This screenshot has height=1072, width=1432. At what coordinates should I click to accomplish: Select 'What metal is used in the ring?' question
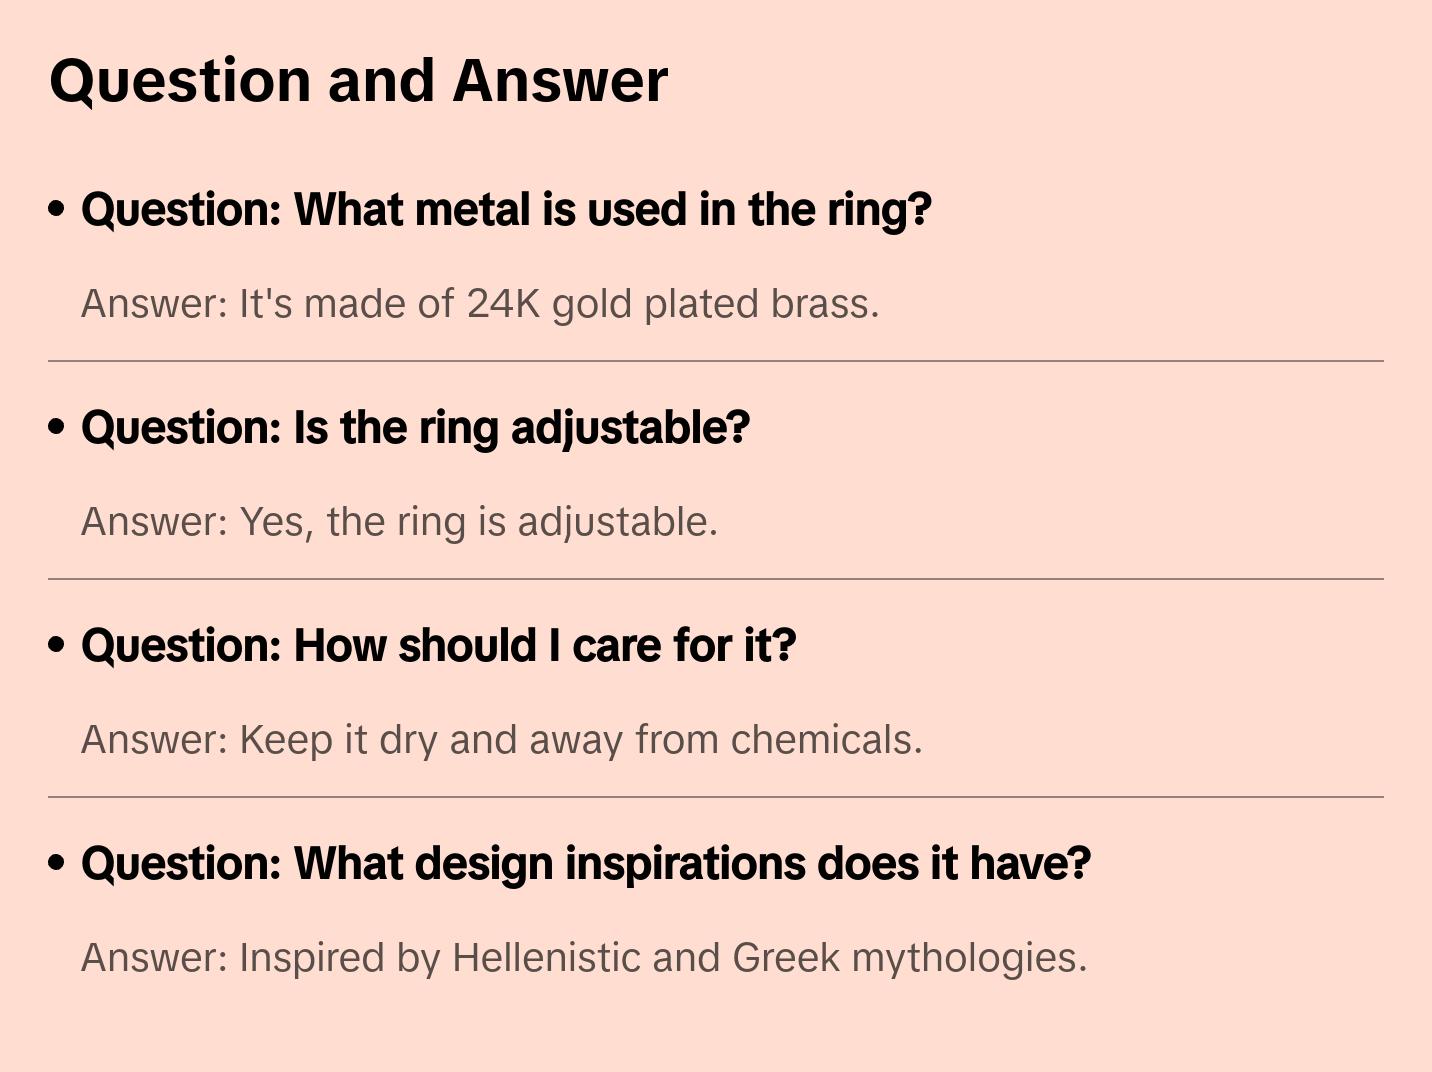tap(506, 210)
